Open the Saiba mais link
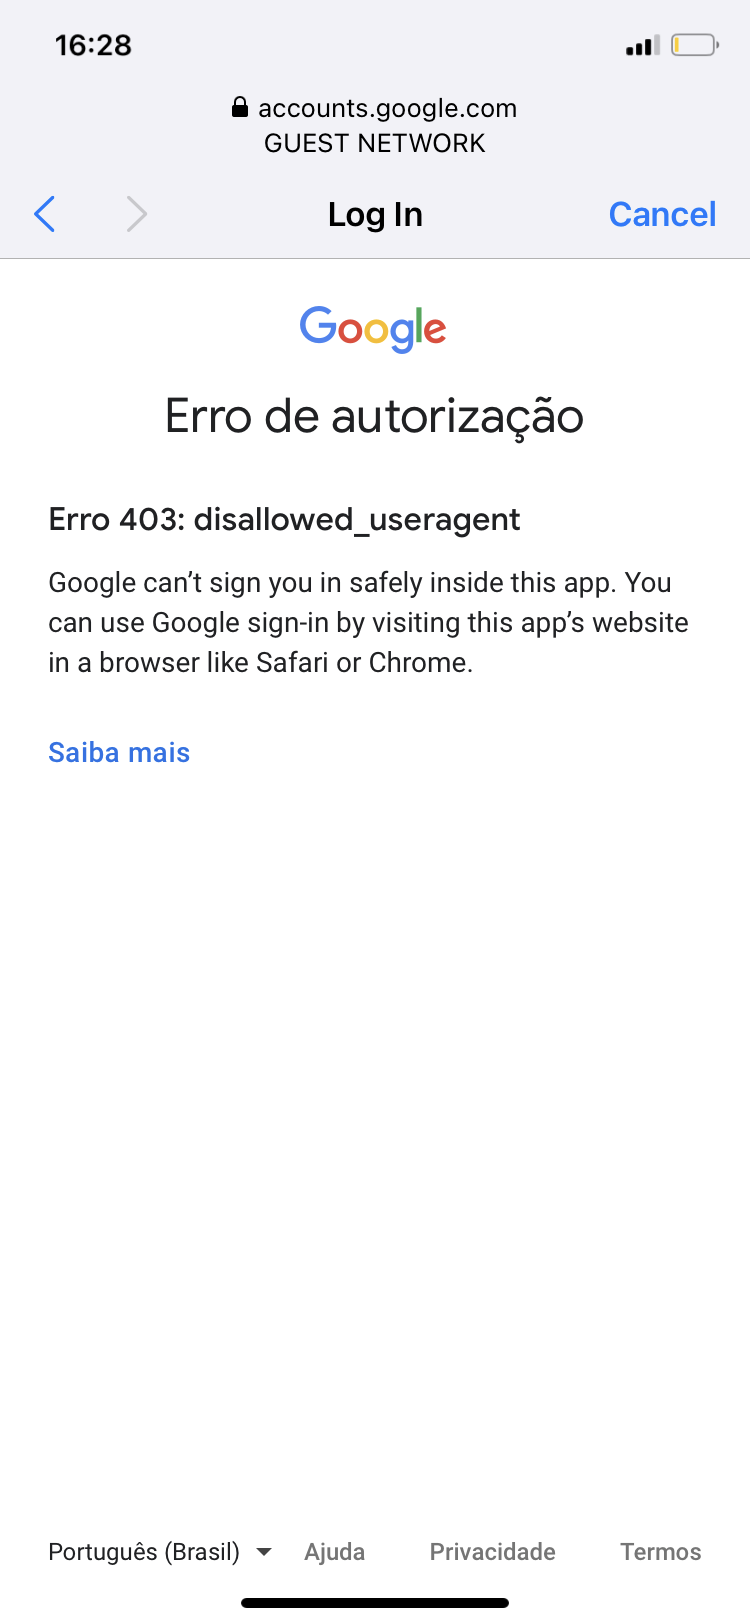Screen dimensions: 750x1624 click(119, 752)
